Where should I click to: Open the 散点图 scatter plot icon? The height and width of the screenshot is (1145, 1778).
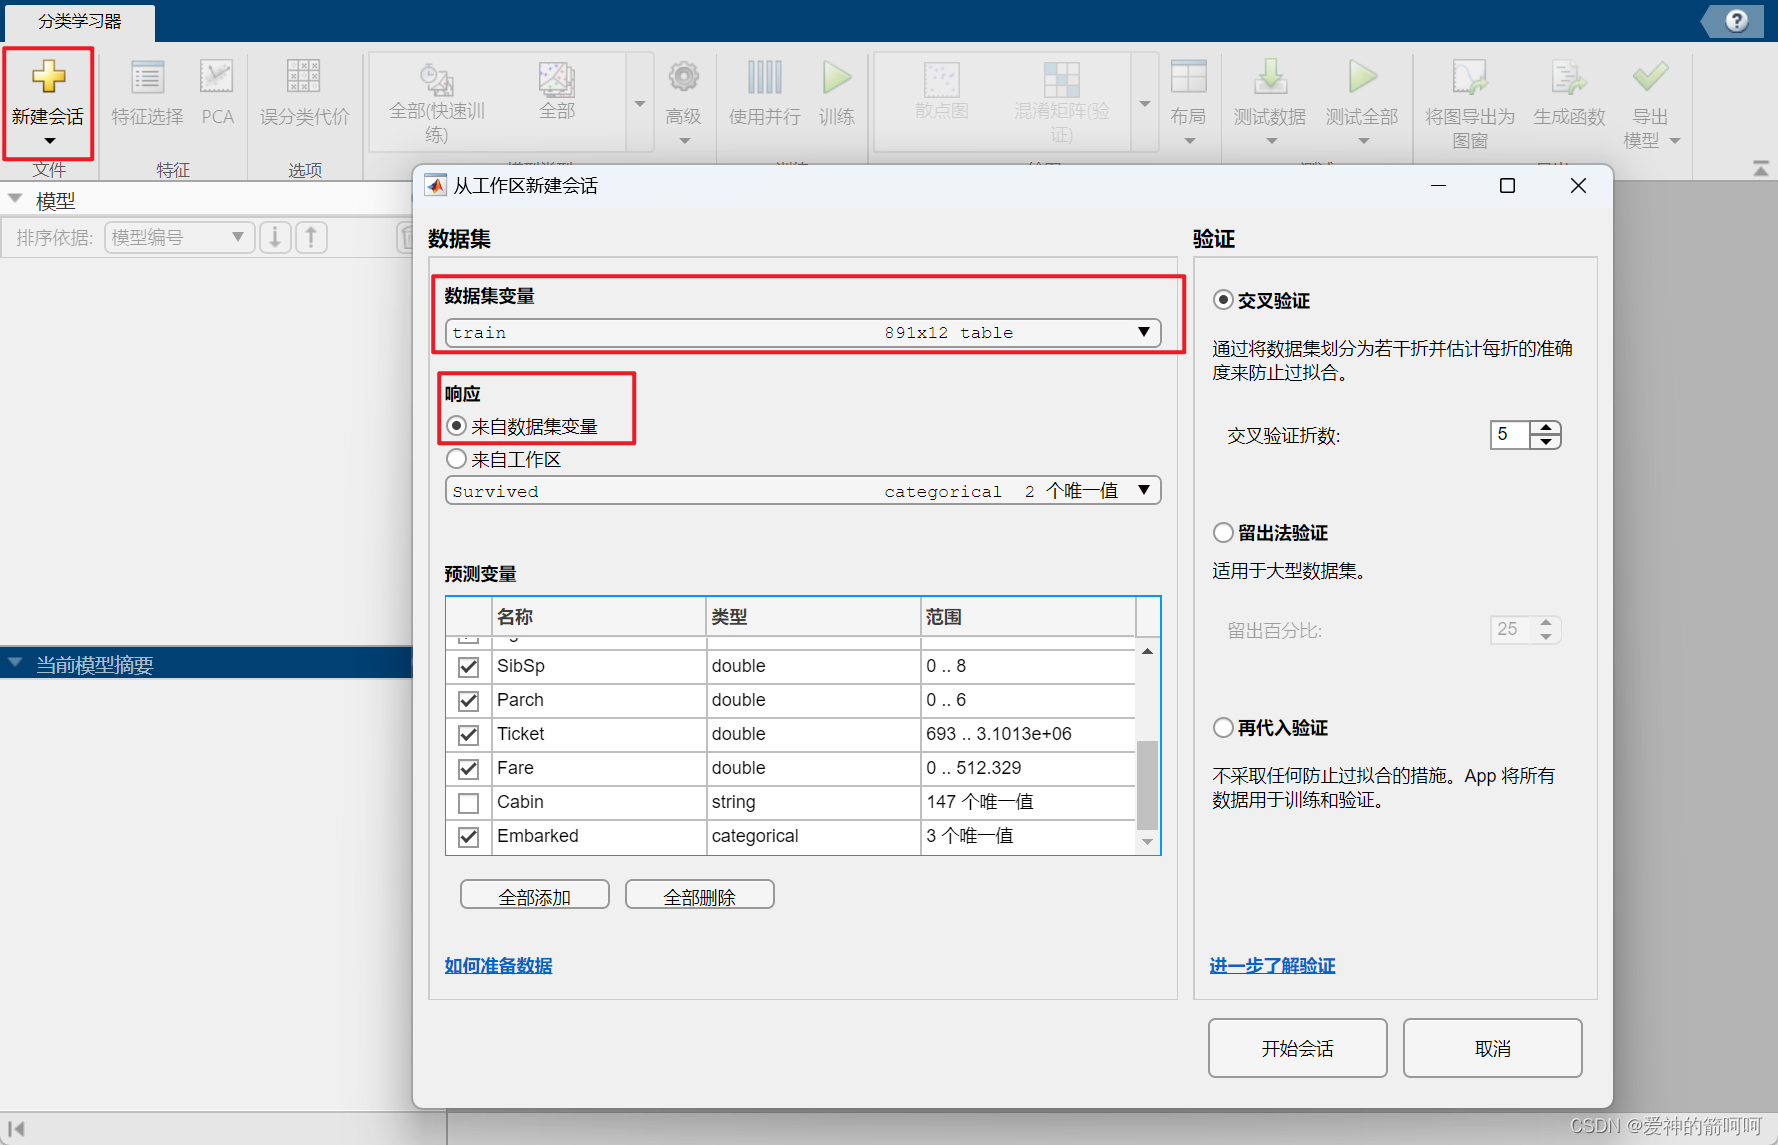(x=941, y=79)
